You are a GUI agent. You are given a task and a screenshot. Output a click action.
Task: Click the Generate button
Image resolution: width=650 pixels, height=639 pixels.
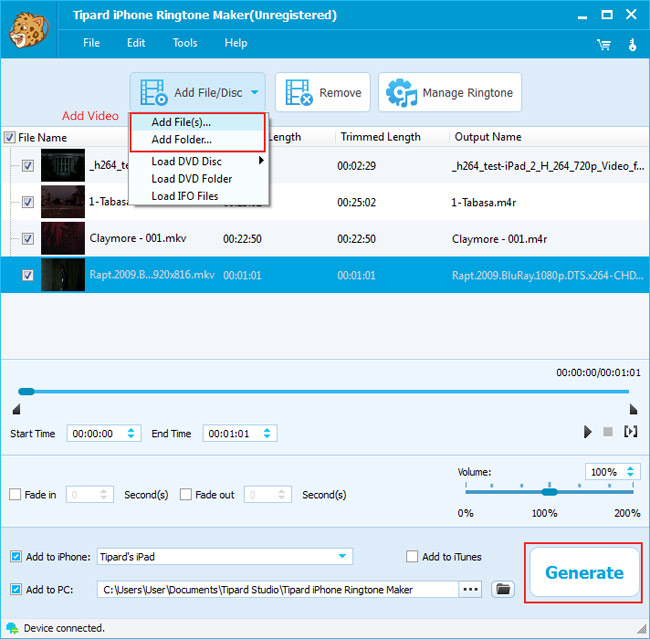[584, 572]
